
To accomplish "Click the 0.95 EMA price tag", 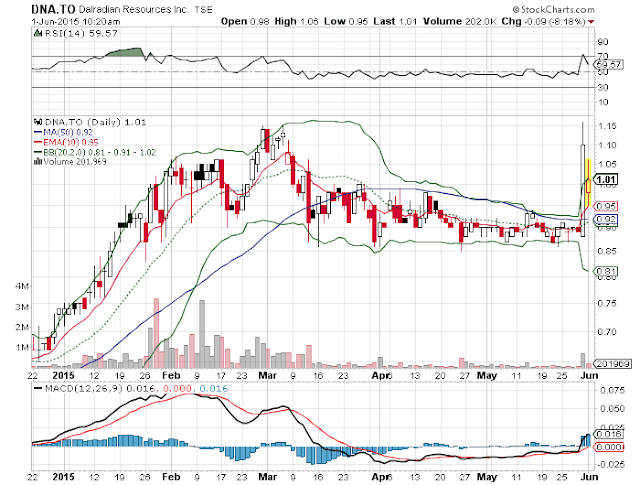I will coord(605,207).
